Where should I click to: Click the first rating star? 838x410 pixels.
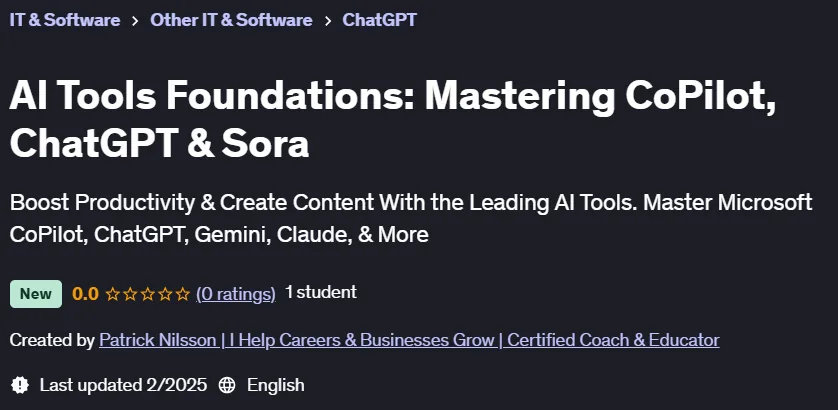pyautogui.click(x=112, y=294)
